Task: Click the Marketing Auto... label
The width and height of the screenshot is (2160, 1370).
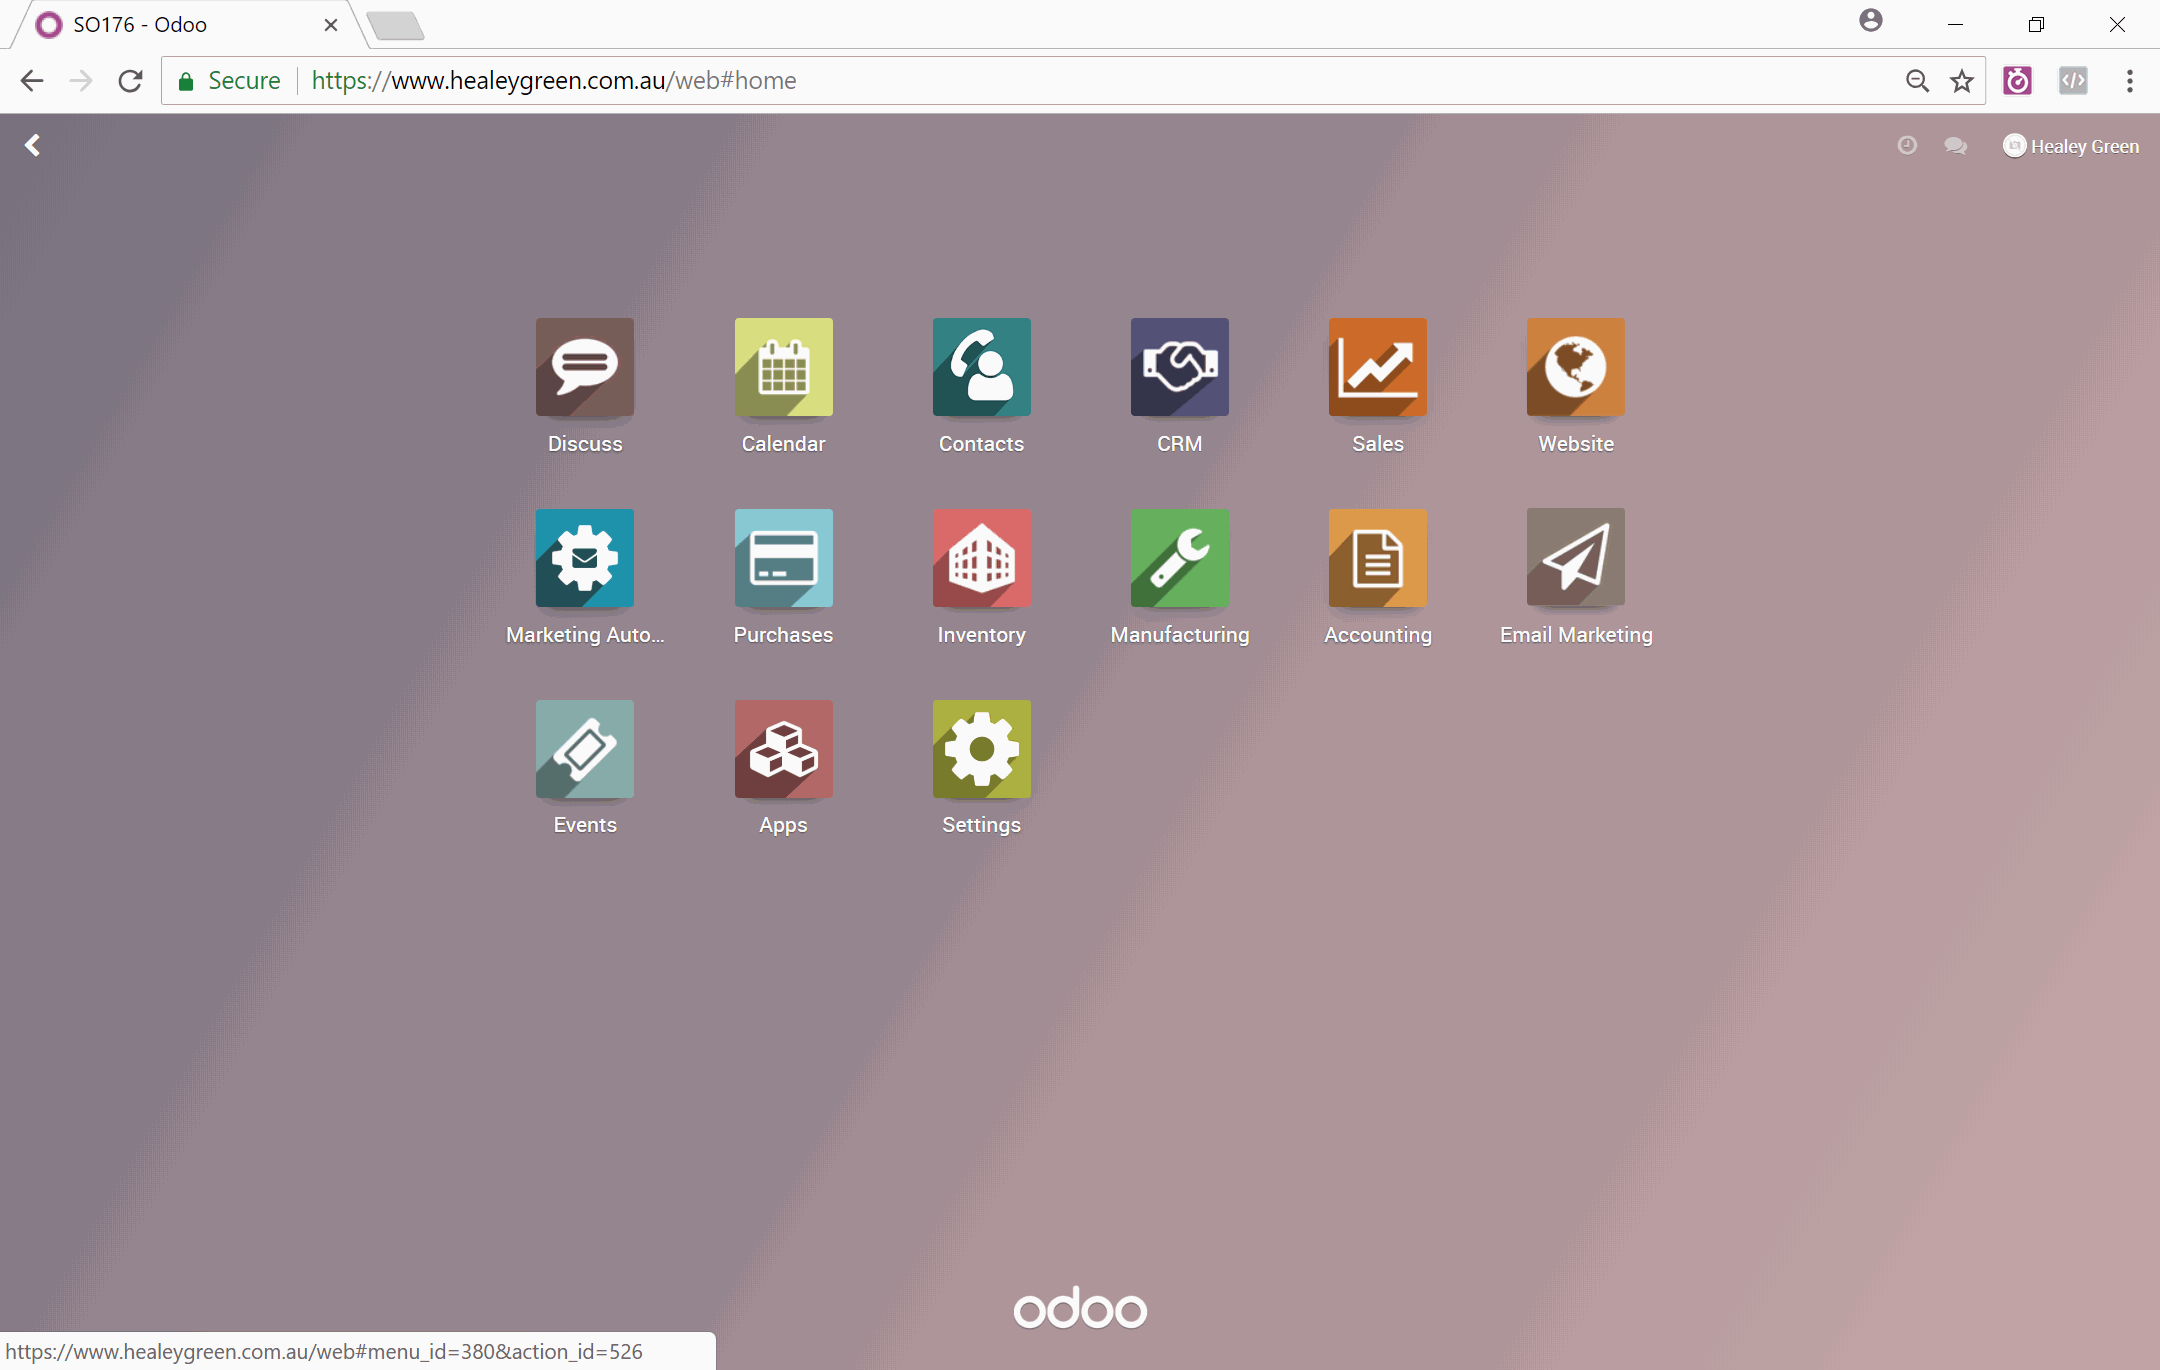Action: point(585,635)
